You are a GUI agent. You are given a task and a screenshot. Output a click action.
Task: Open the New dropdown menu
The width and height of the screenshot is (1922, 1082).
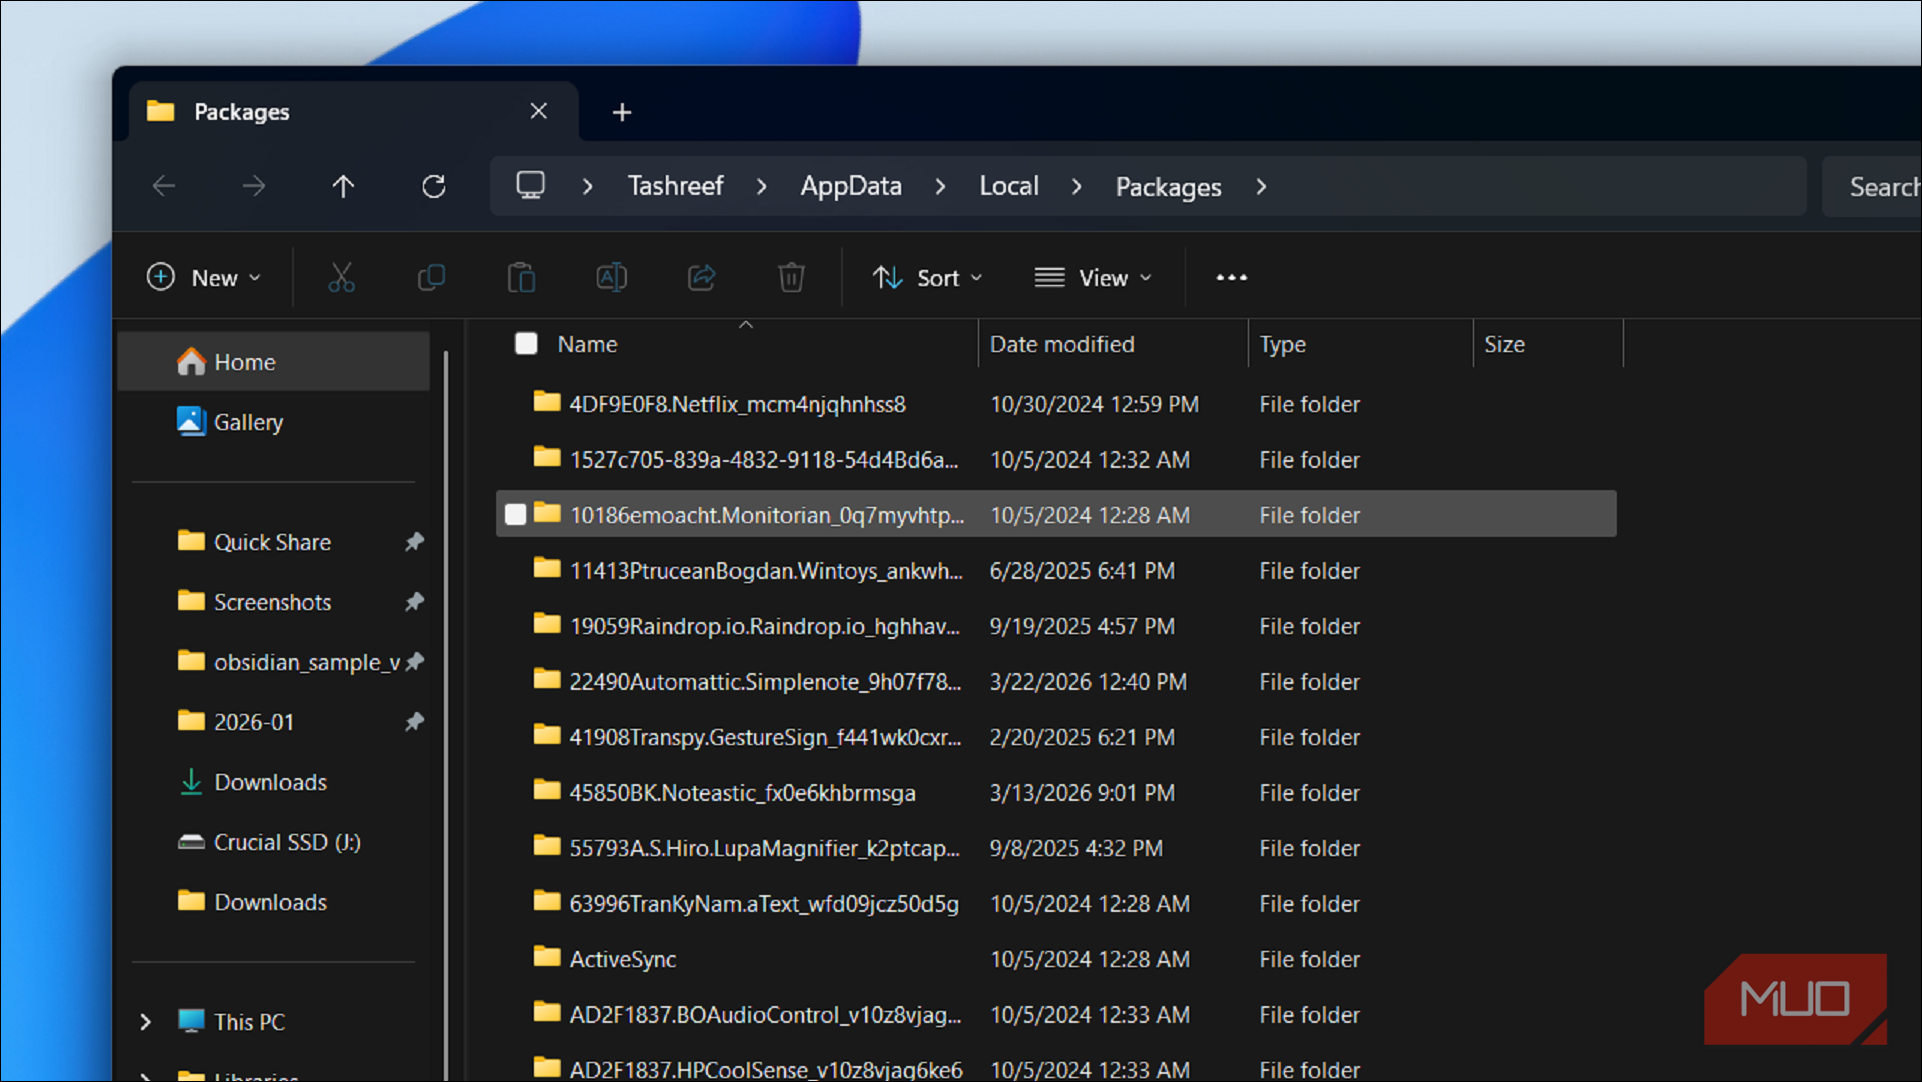click(x=204, y=278)
